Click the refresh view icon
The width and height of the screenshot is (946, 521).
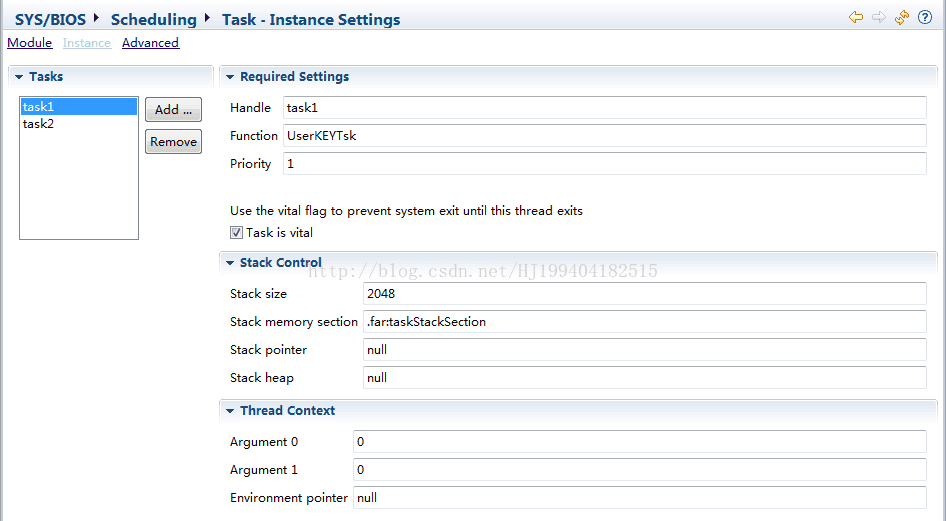[901, 17]
